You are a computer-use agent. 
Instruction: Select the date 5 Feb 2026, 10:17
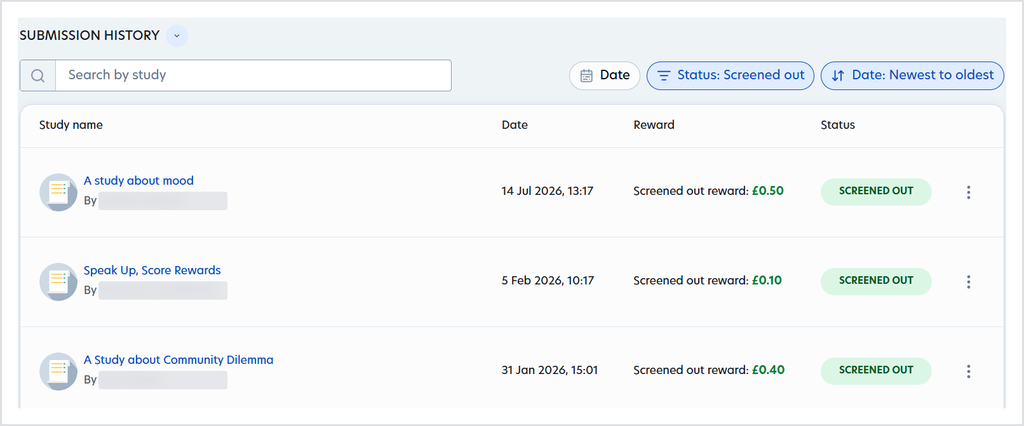pyautogui.click(x=547, y=281)
